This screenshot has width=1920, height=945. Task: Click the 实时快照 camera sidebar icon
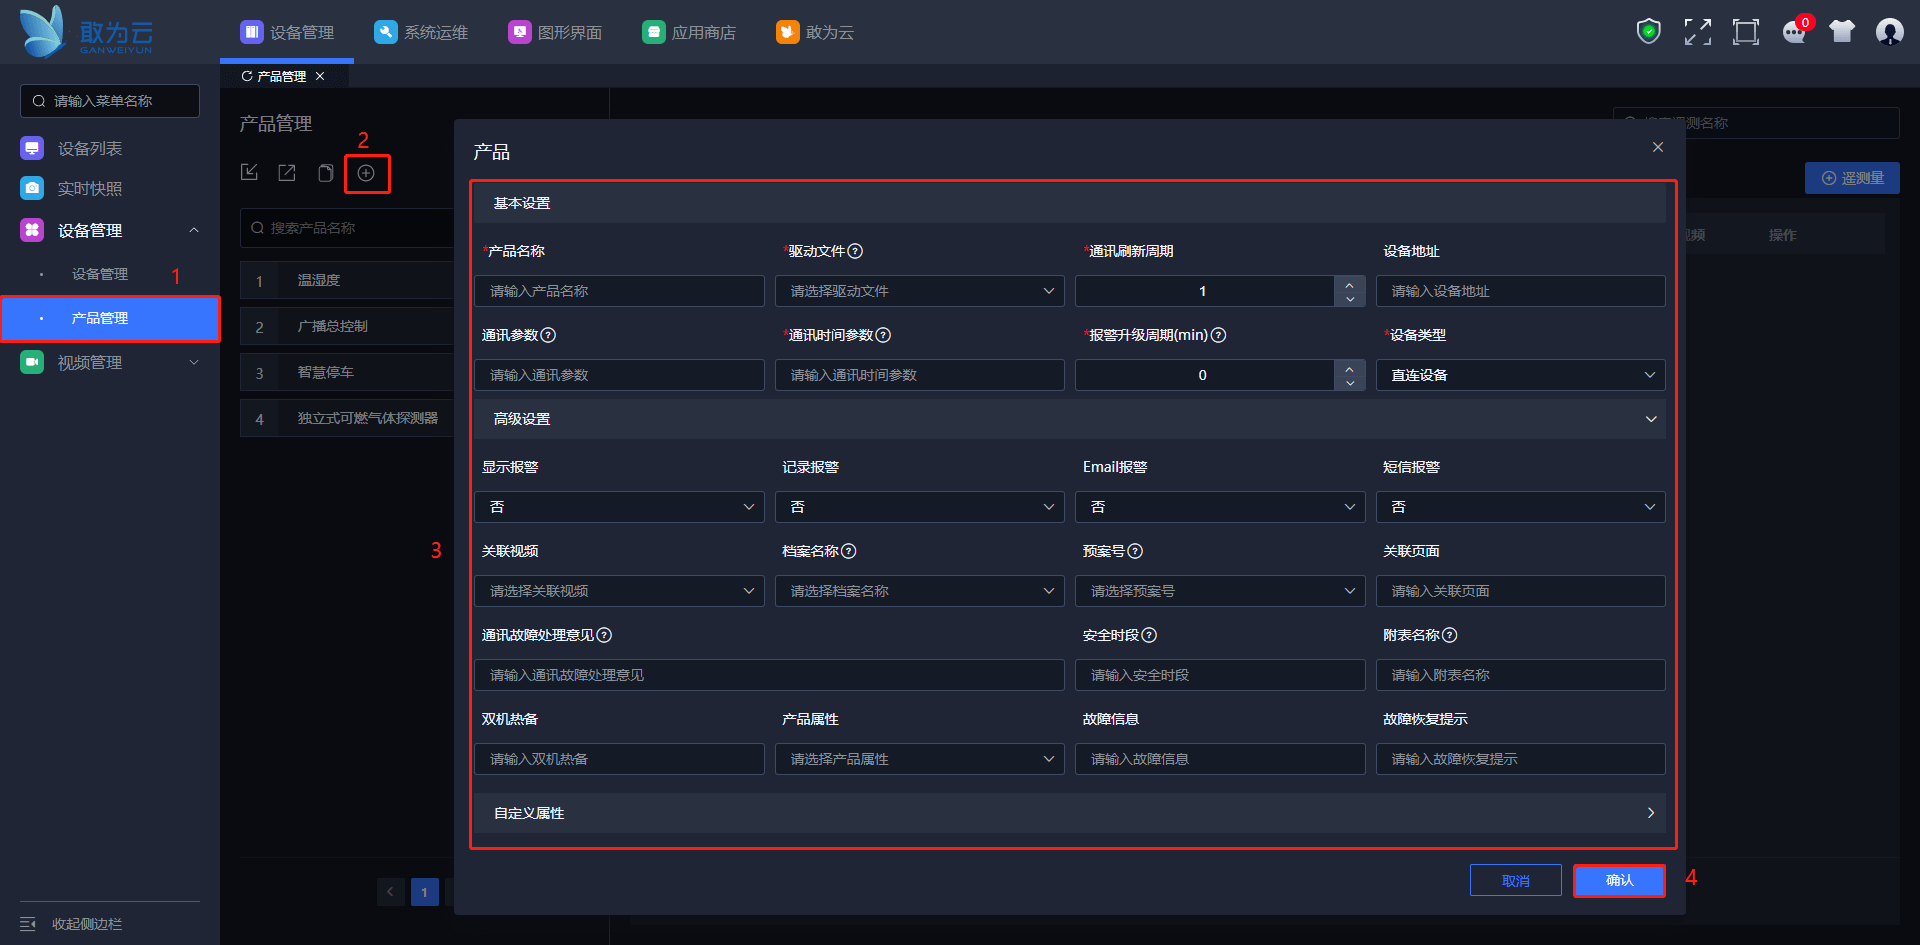[x=32, y=188]
